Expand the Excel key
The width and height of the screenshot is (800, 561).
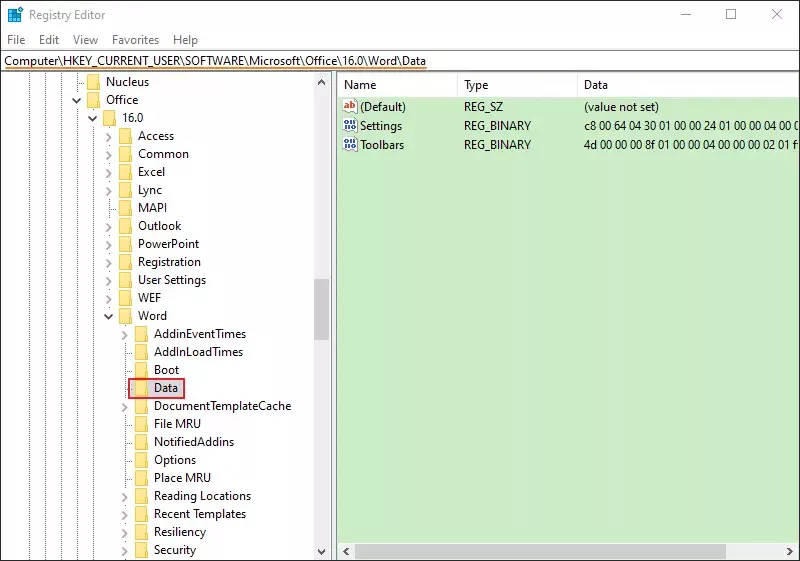click(108, 172)
